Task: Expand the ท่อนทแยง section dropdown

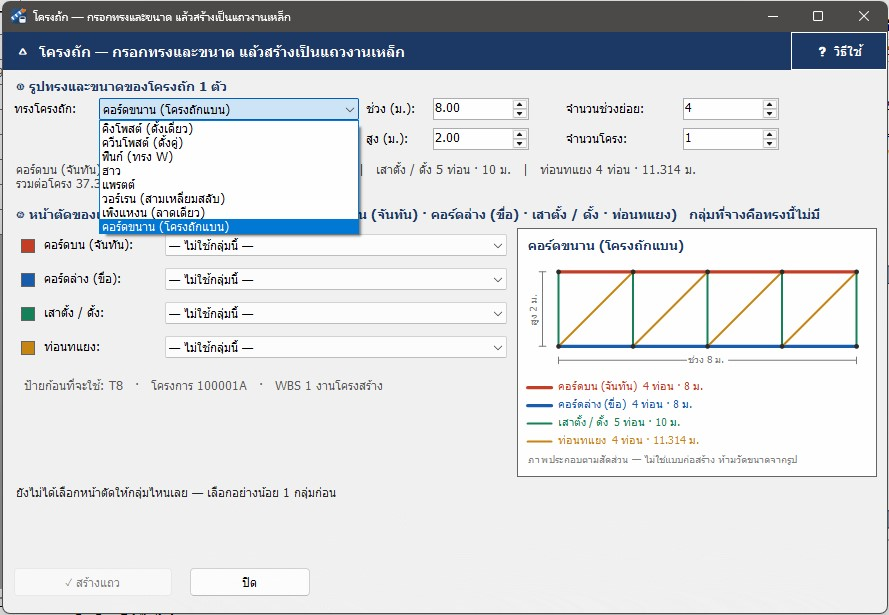Action: [x=336, y=347]
